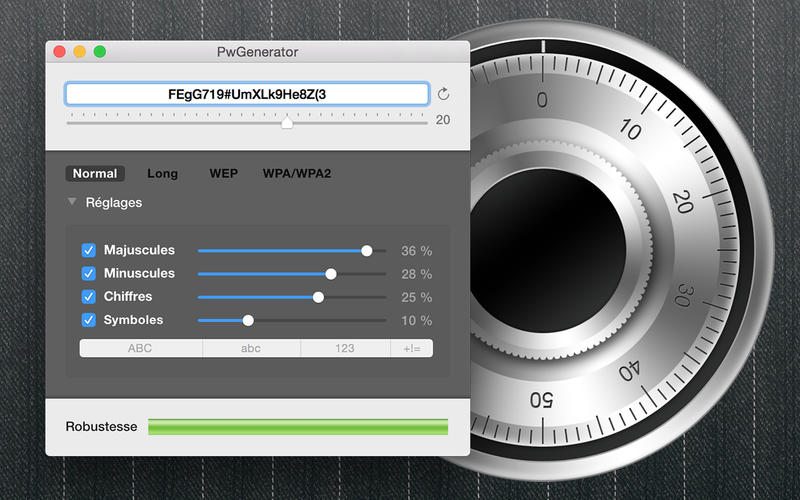Click the green Robustesse strength bar
The height and width of the screenshot is (500, 800).
click(x=297, y=427)
